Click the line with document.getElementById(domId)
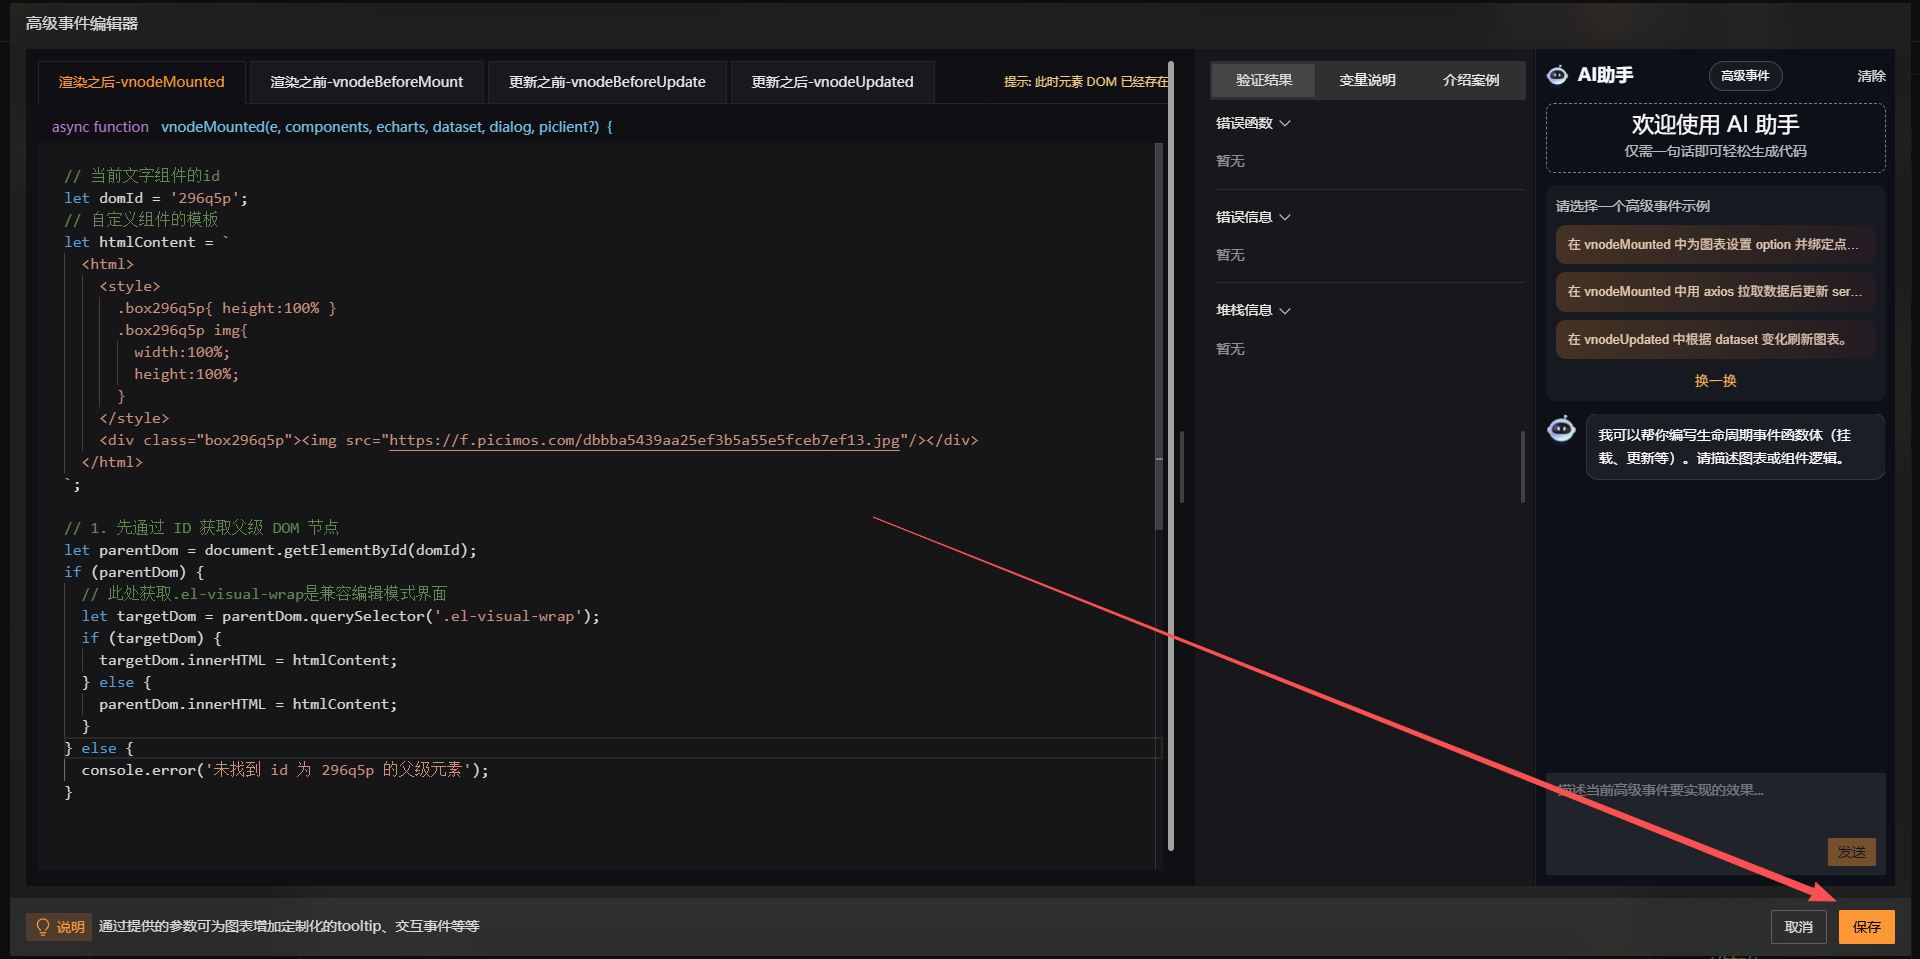Viewport: 1920px width, 959px height. (271, 550)
